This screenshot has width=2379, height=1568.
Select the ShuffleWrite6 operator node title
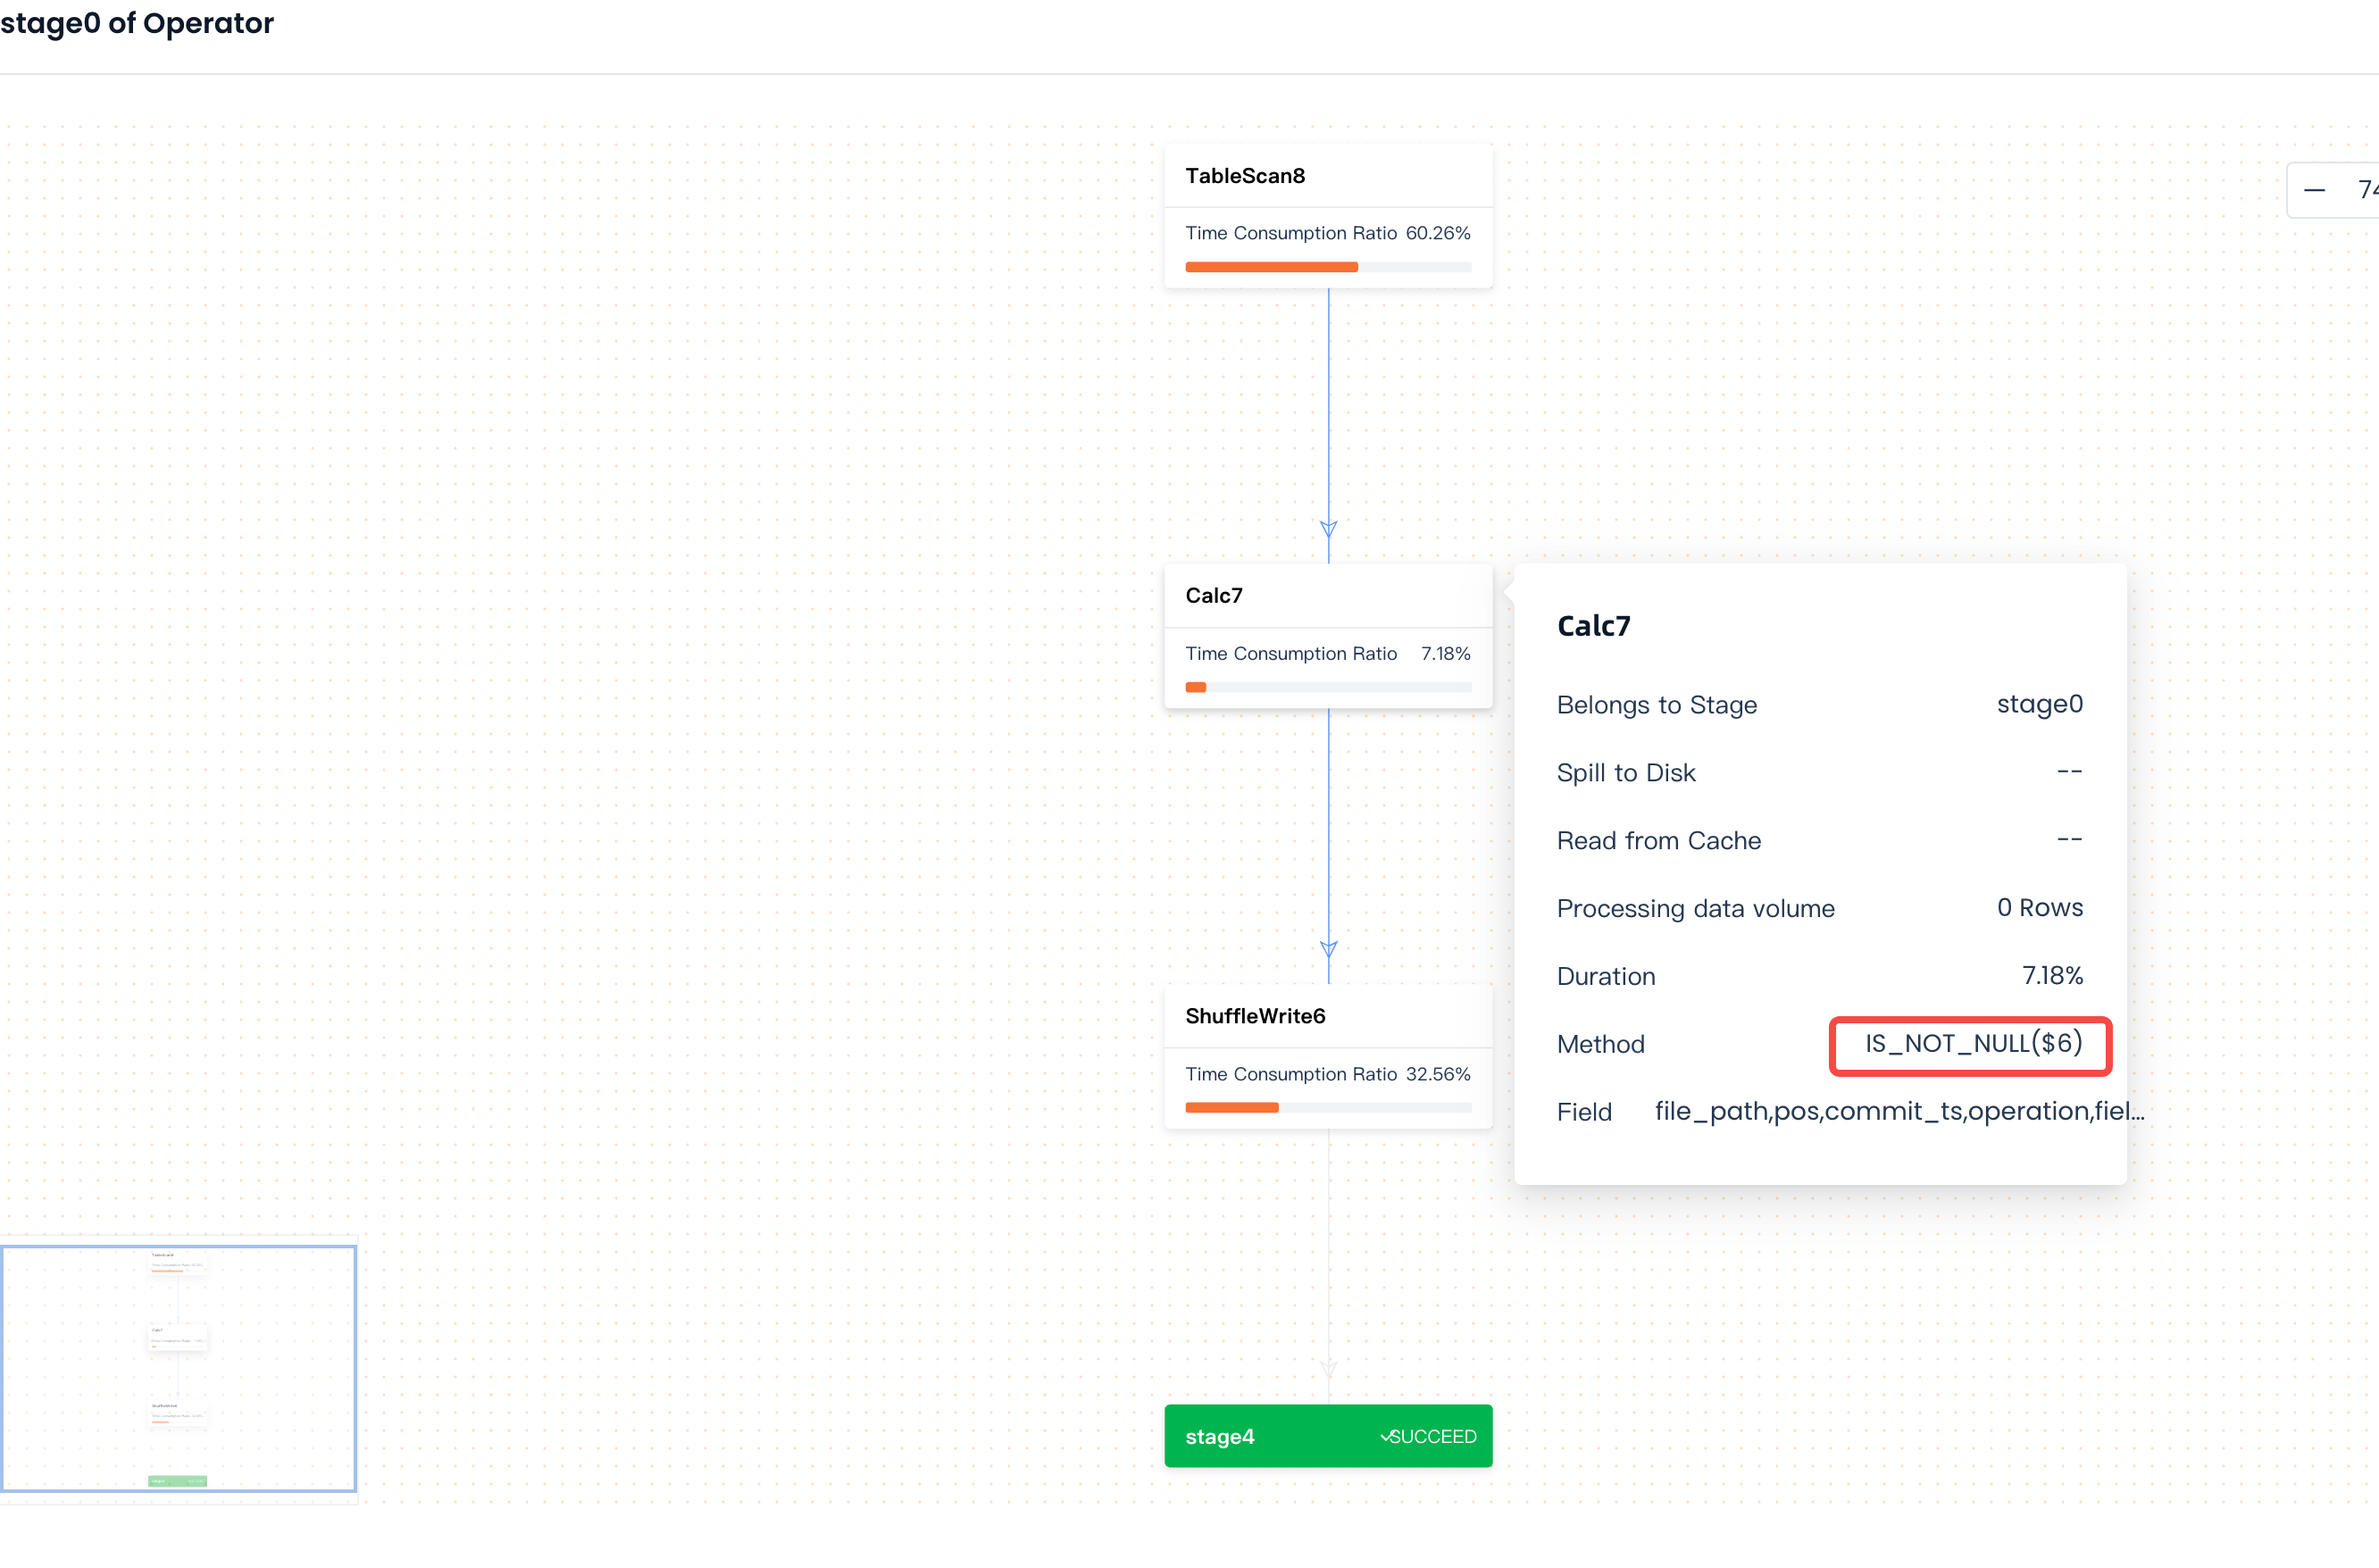[1255, 1016]
